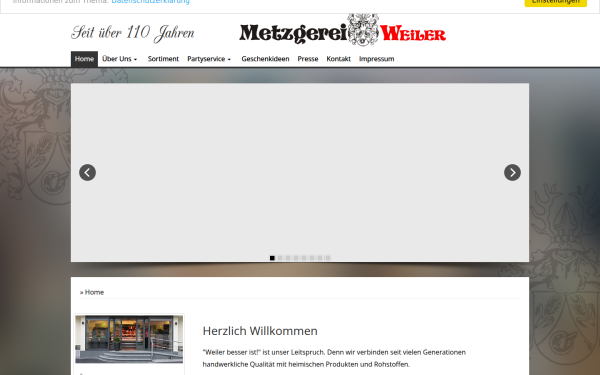This screenshot has width=600, height=375.
Task: Jump to the last slider pagination dot
Action: (328, 258)
